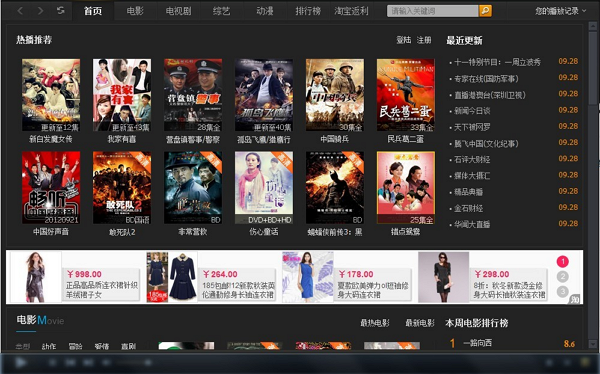Open 金石财经 entry
The width and height of the screenshot is (600, 374).
click(468, 208)
